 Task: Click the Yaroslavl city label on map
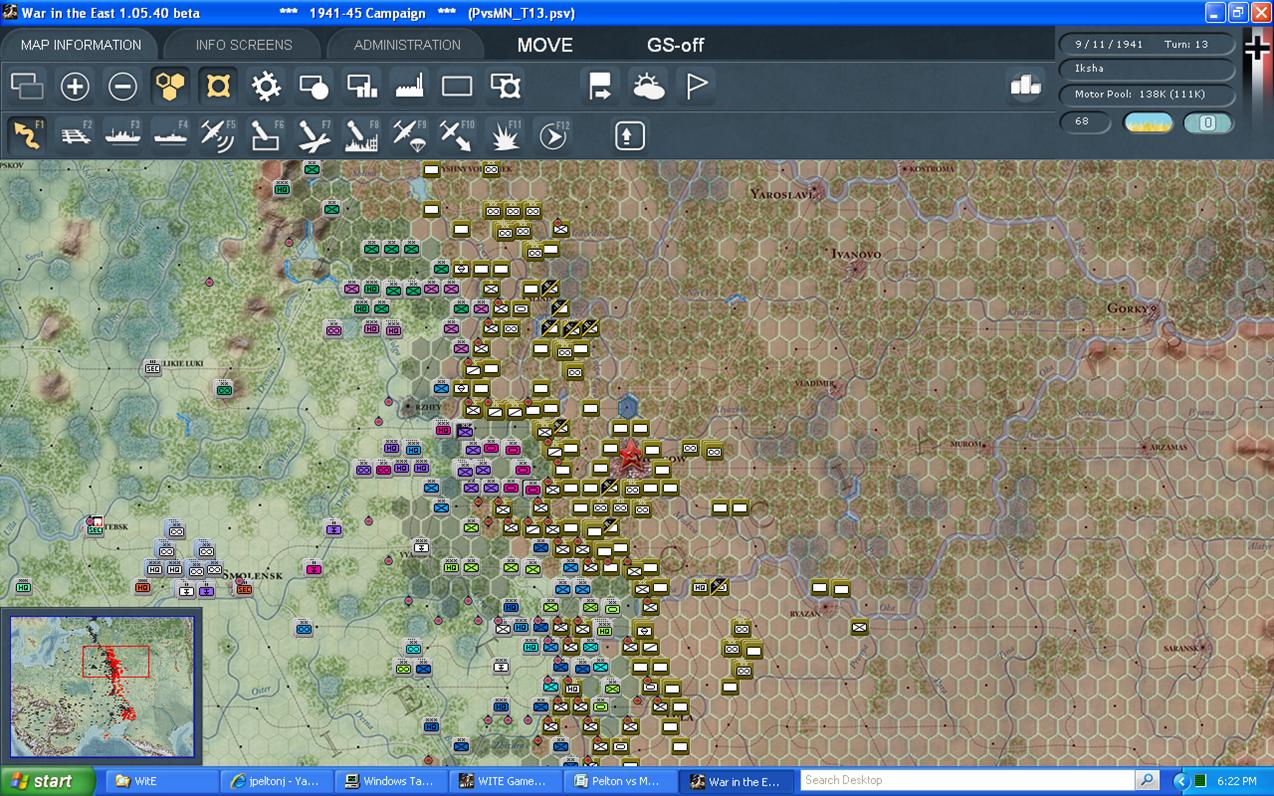tap(781, 194)
